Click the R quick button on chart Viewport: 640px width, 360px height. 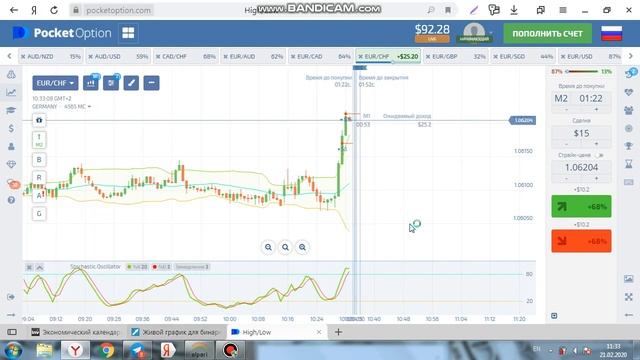39,178
